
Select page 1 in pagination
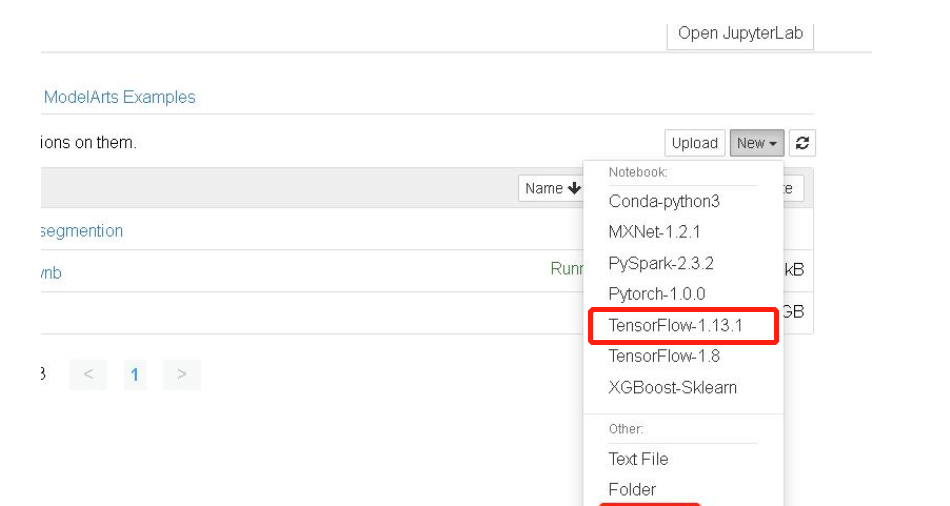click(135, 375)
